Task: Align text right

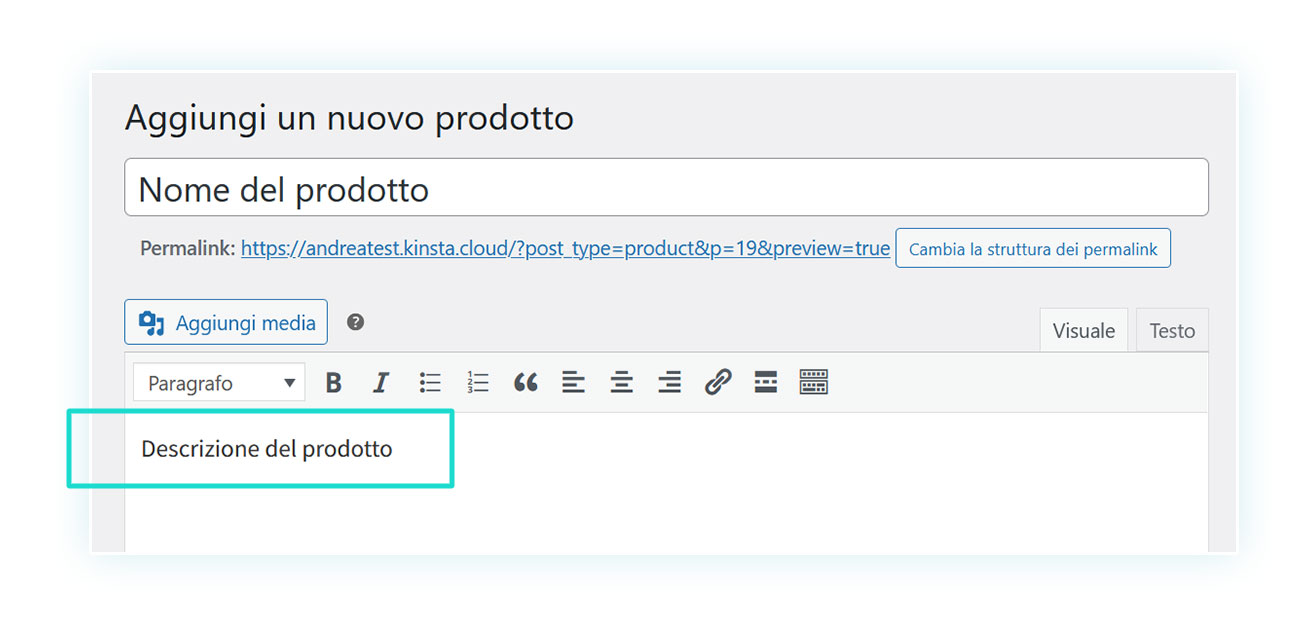Action: tap(670, 383)
